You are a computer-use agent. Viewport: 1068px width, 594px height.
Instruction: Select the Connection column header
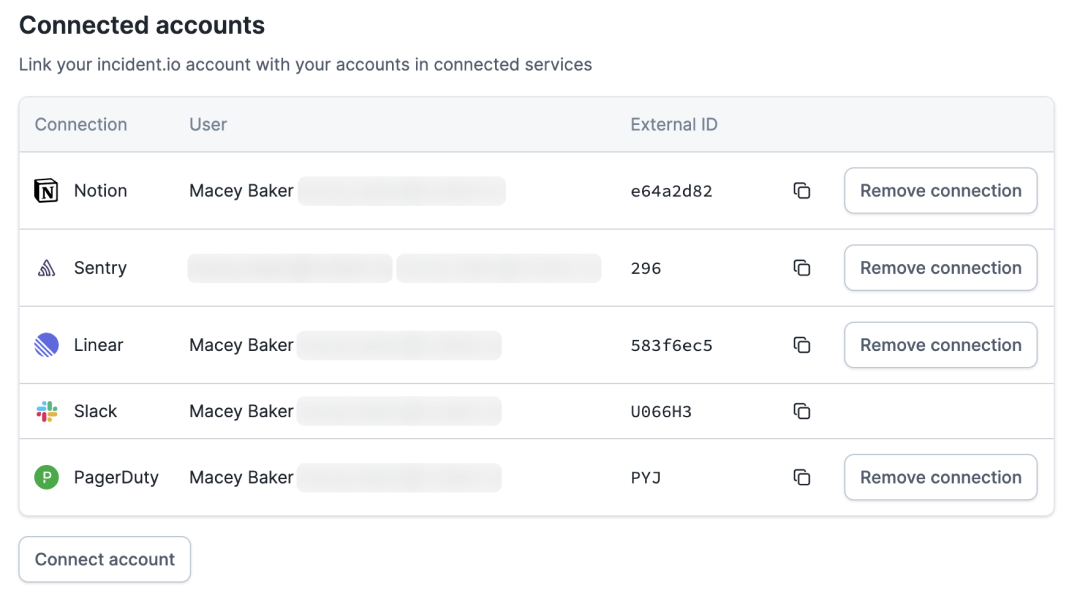point(81,125)
